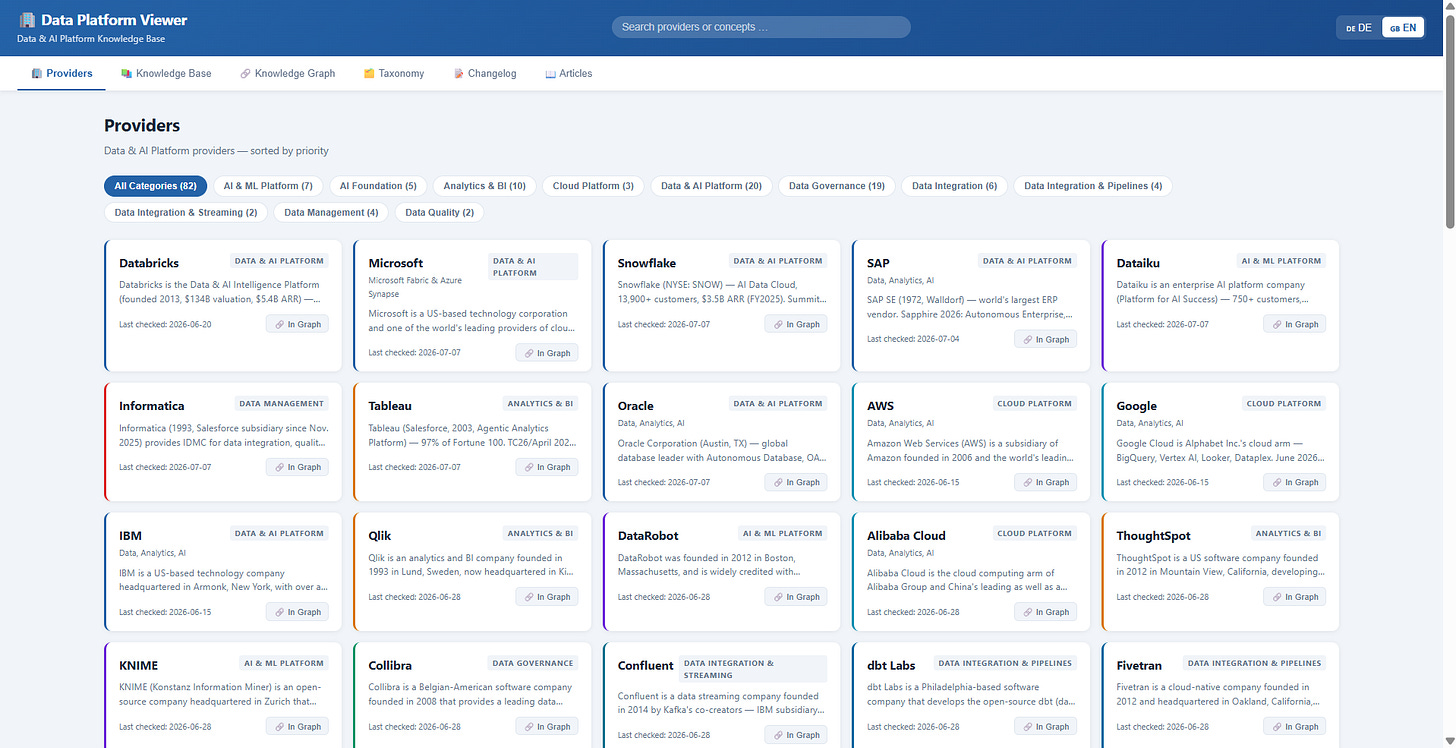This screenshot has width=1456, height=748.
Task: Click In Graph on the Databricks card
Action: tap(297, 324)
